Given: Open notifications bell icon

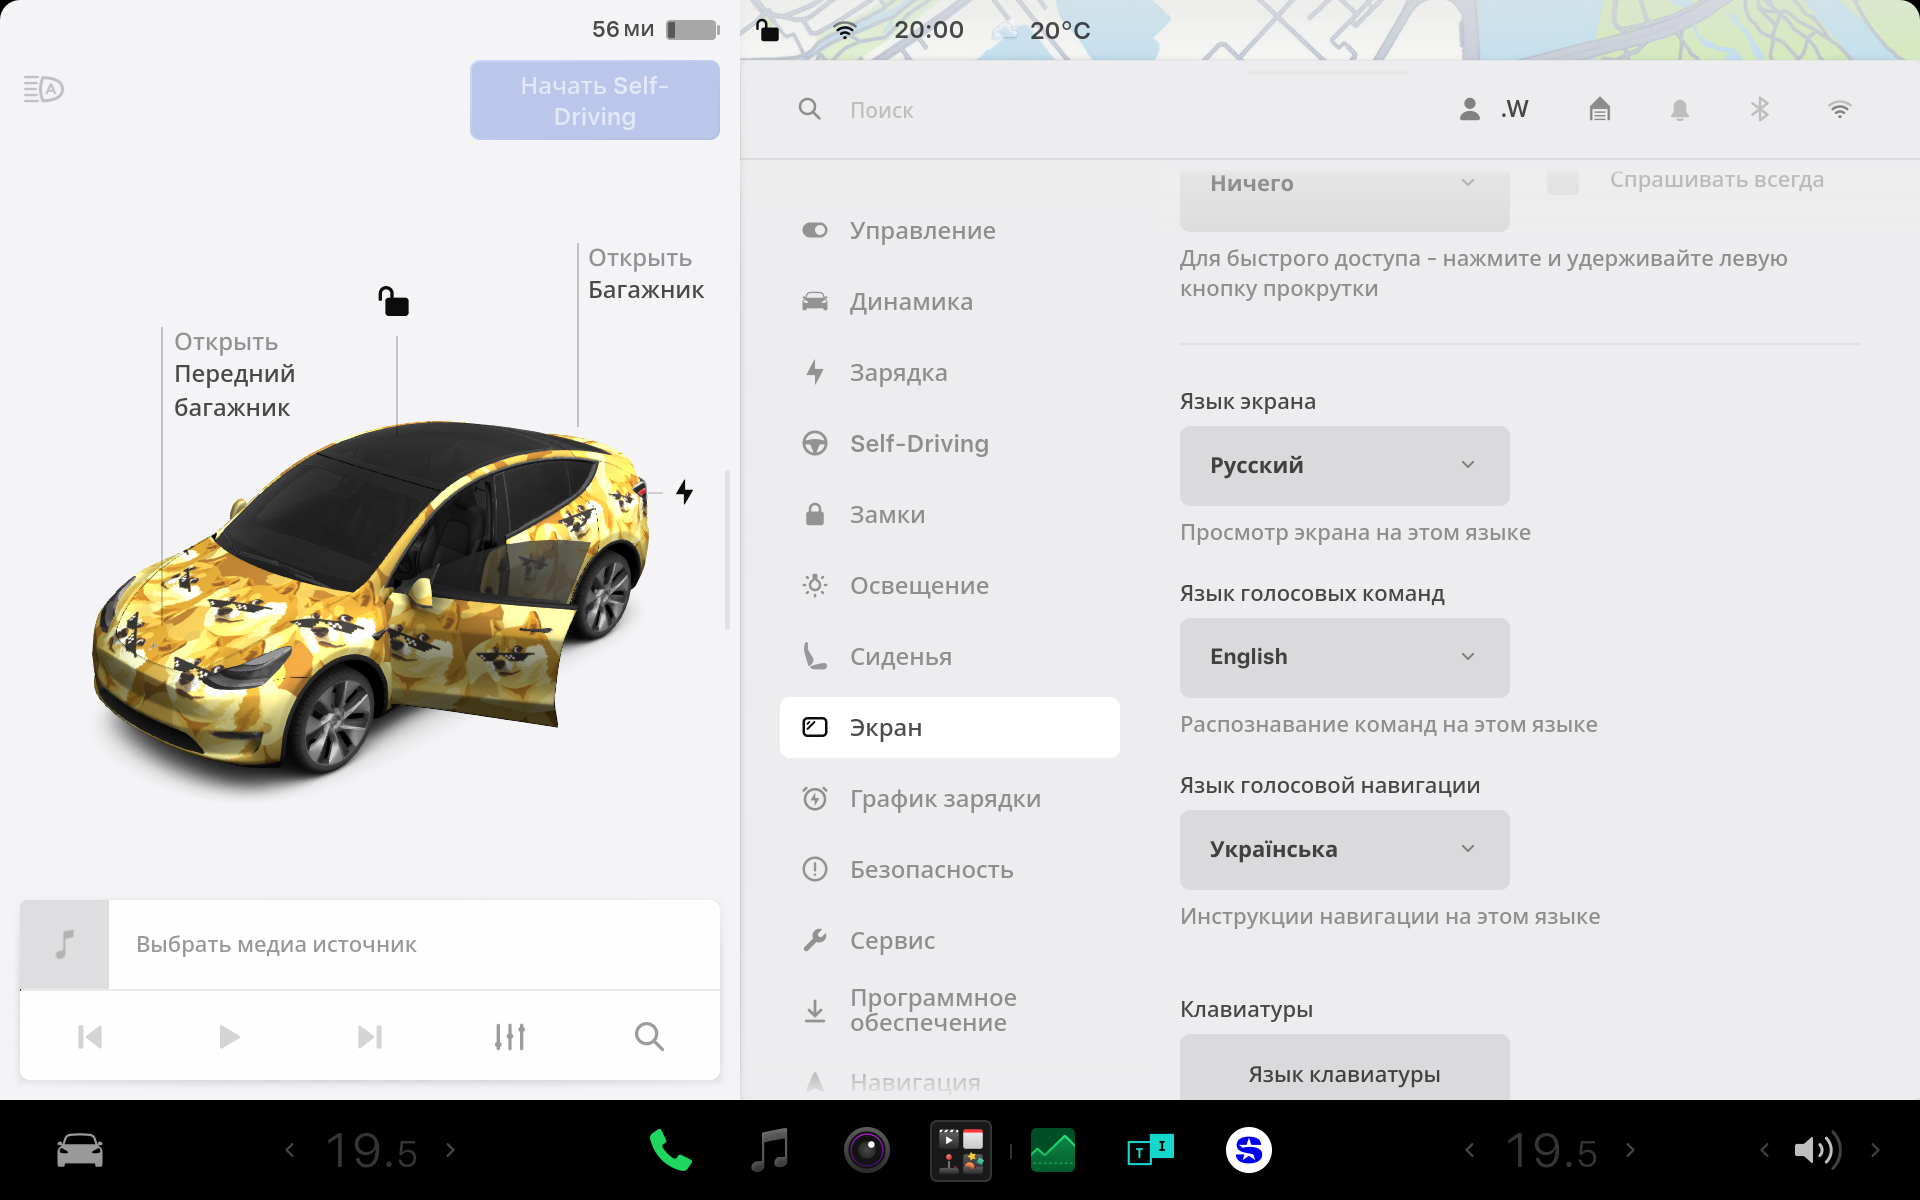Looking at the screenshot, I should pyautogui.click(x=1679, y=110).
